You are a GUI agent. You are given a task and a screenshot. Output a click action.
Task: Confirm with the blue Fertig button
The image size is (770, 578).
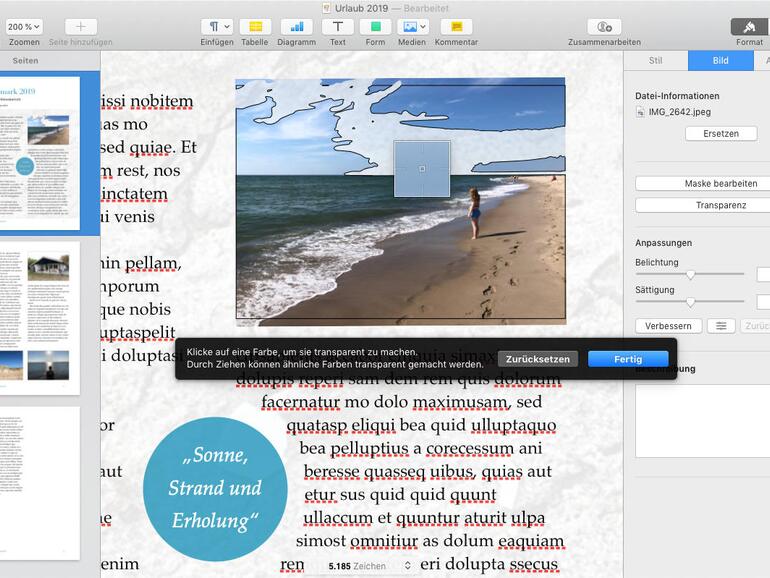coord(628,359)
